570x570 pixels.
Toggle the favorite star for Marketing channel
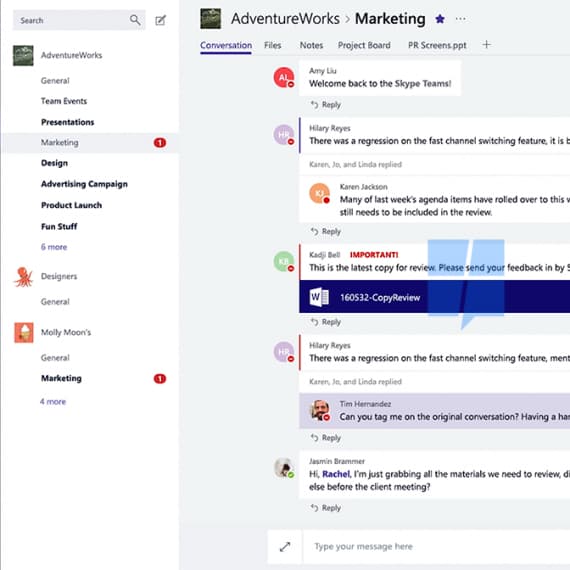pos(440,19)
